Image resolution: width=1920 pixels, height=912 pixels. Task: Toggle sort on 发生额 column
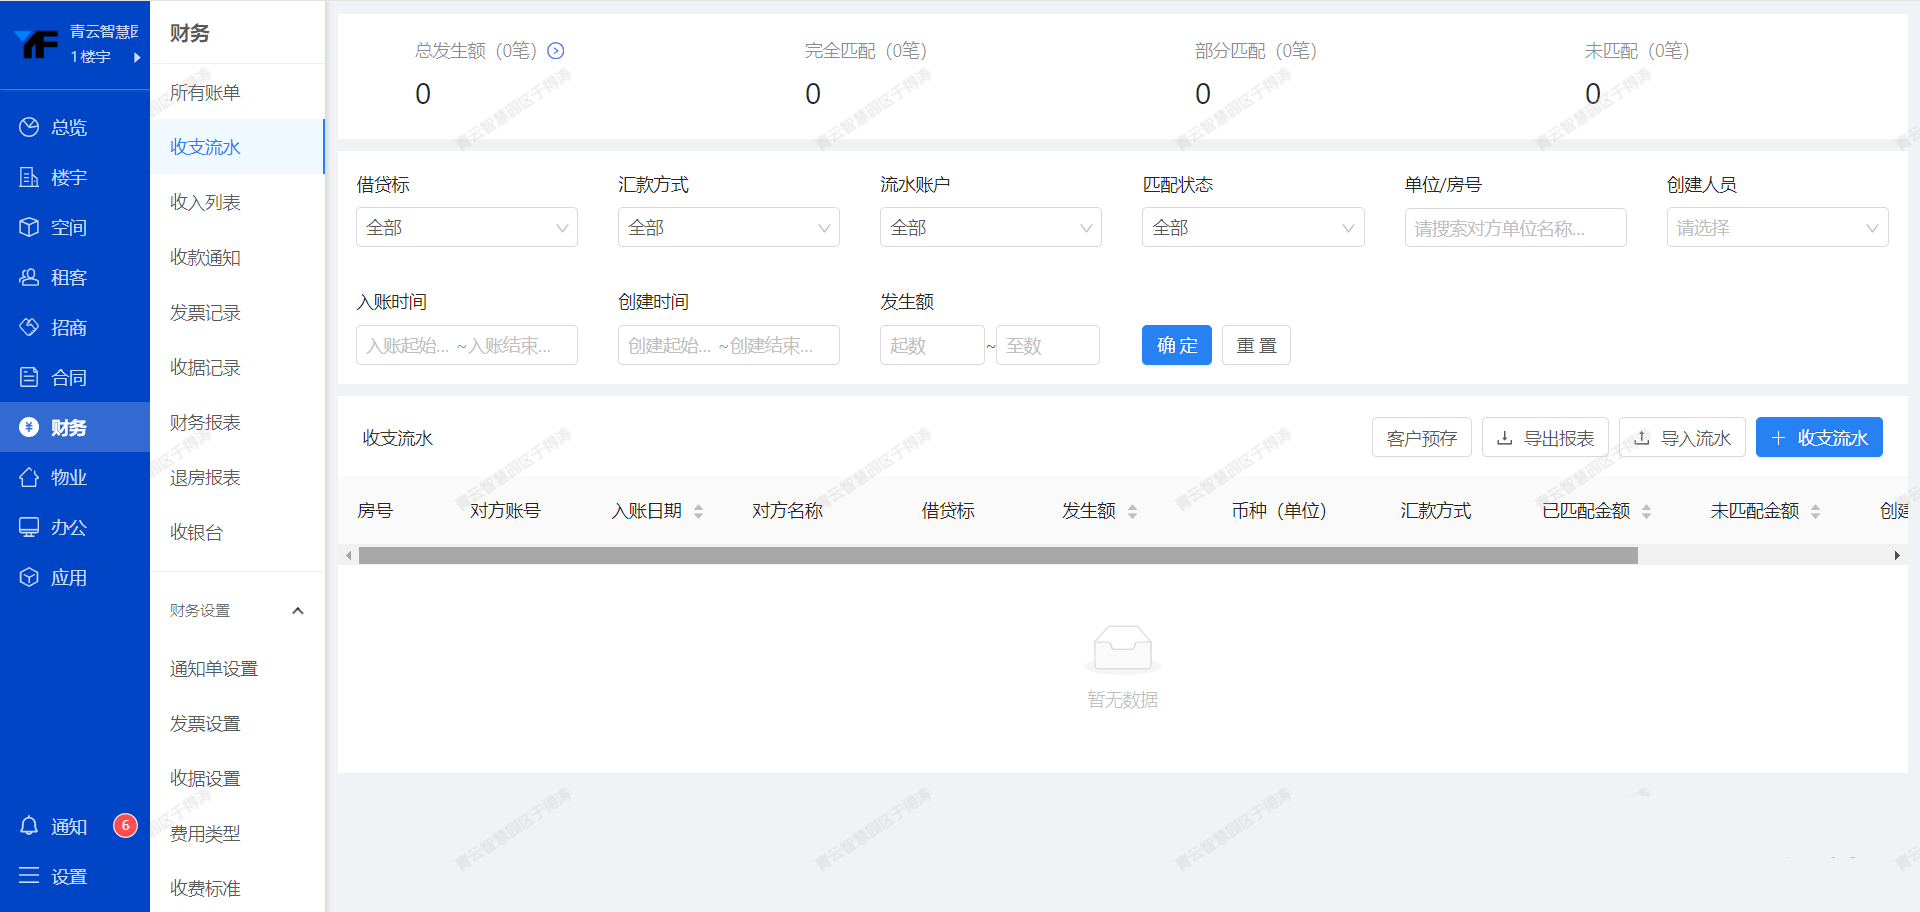coord(1132,511)
